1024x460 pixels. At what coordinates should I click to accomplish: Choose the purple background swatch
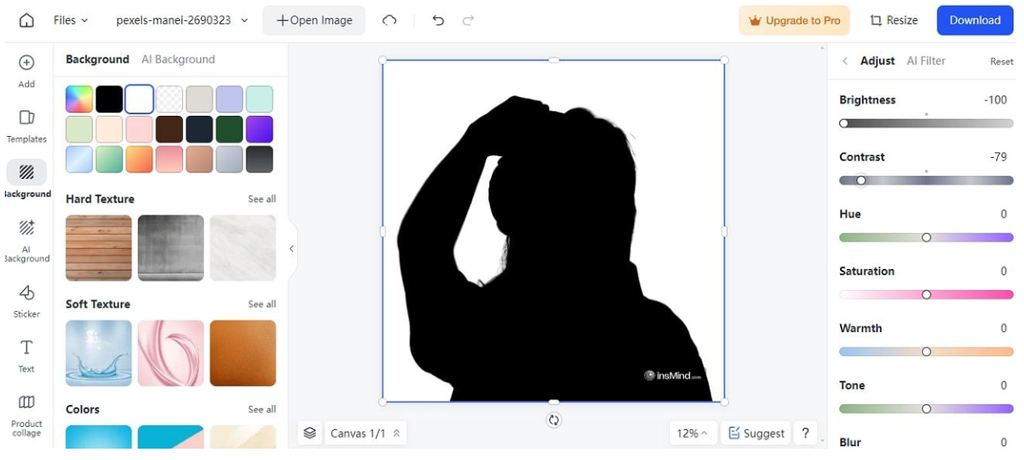pyautogui.click(x=259, y=129)
